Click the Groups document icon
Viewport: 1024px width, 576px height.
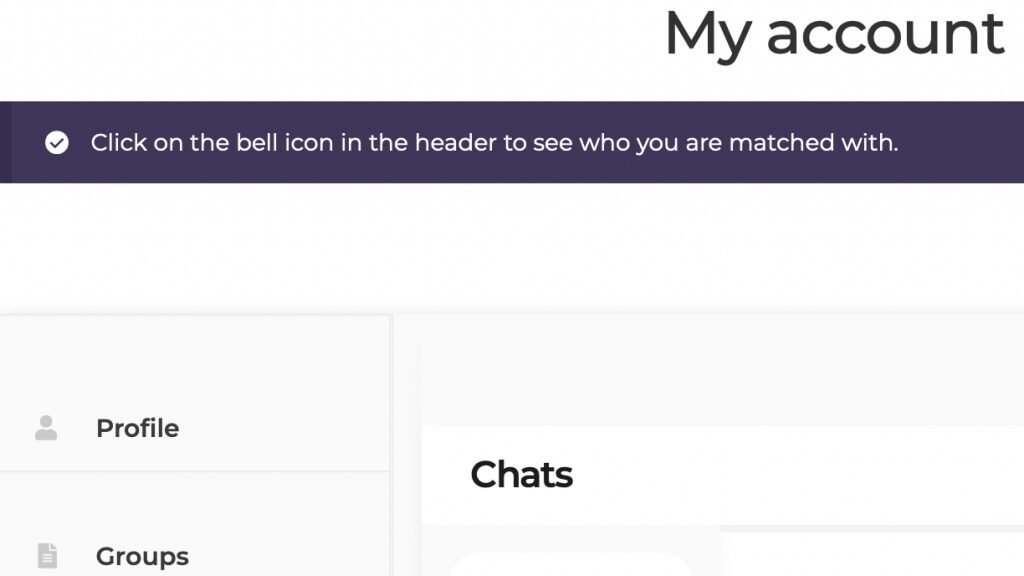click(47, 555)
